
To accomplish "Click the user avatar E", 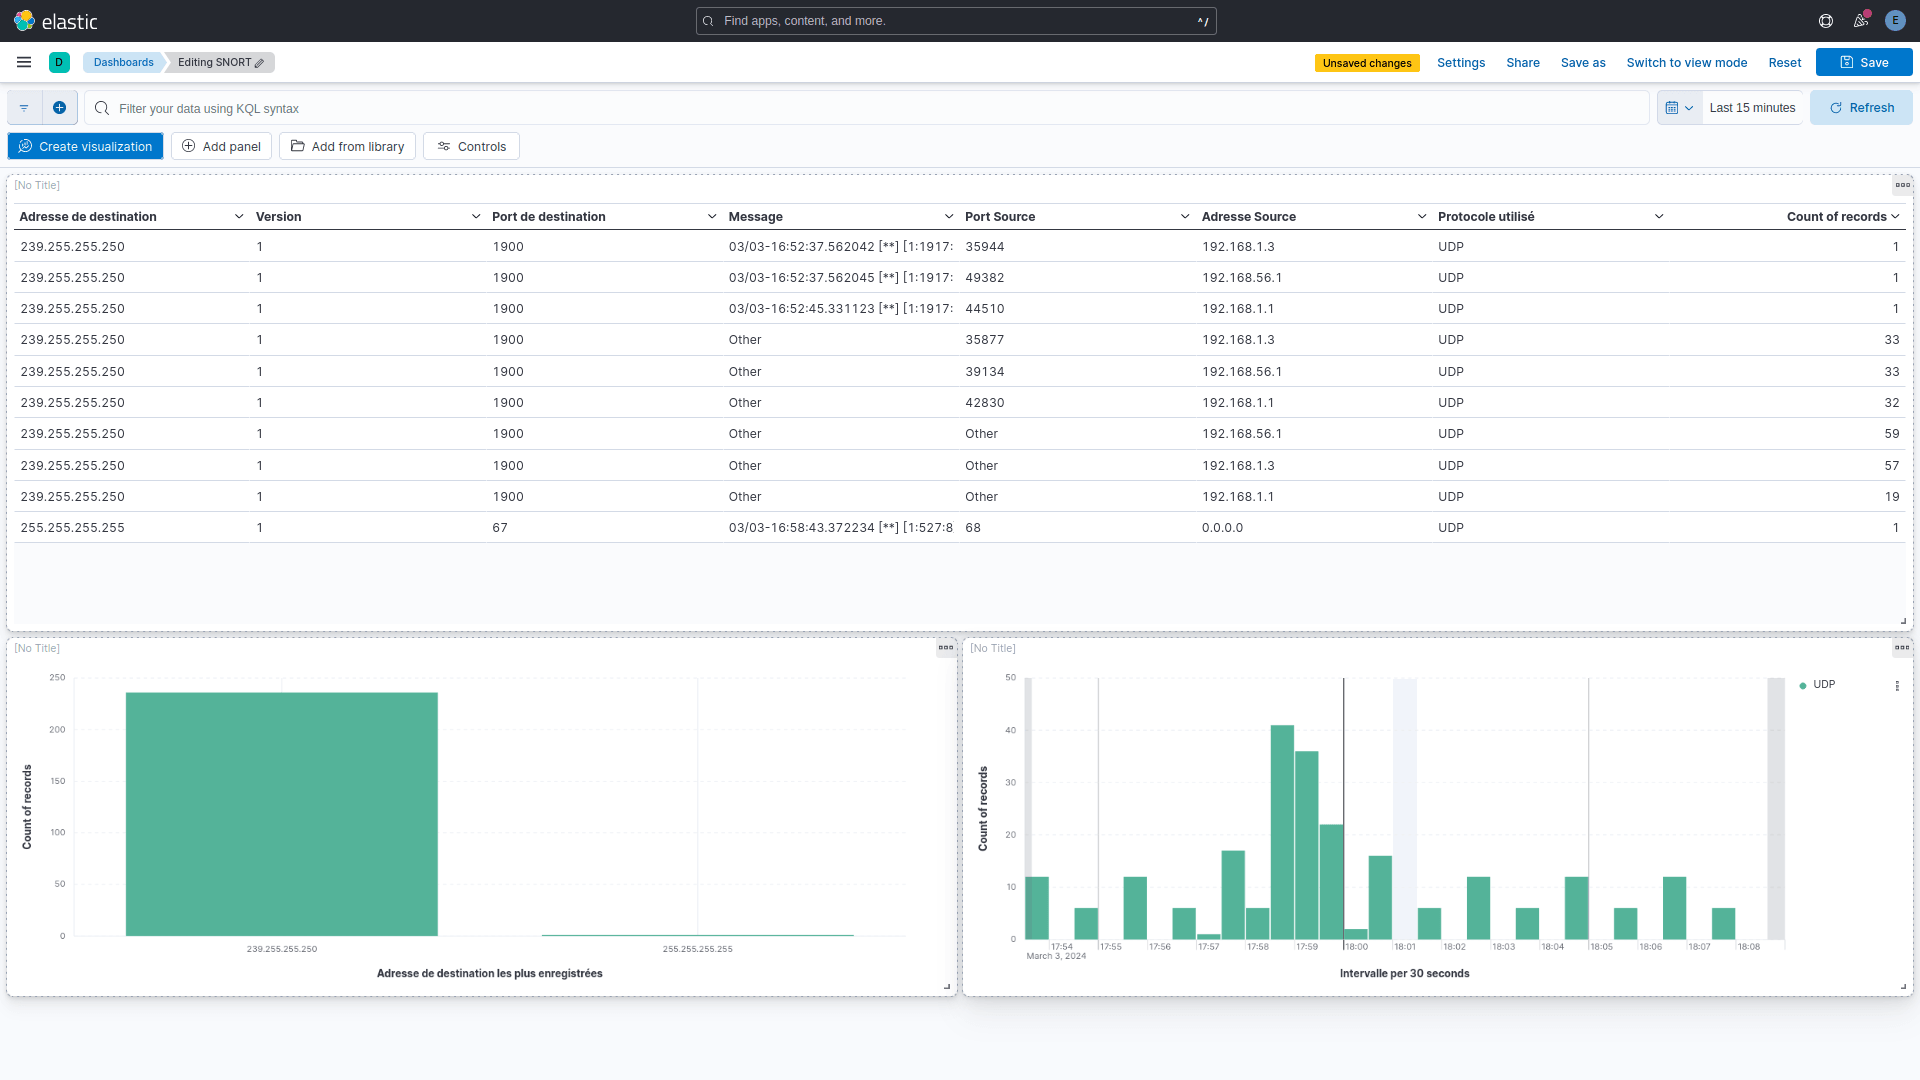I will pyautogui.click(x=1895, y=21).
